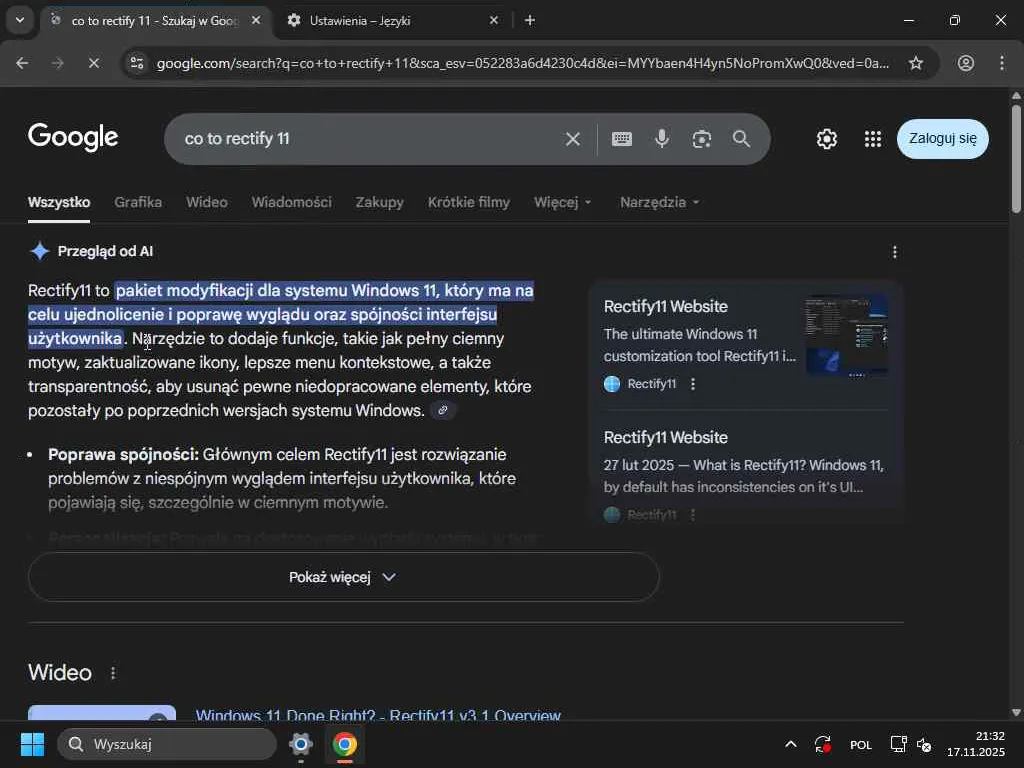The width and height of the screenshot is (1024, 768).
Task: Switch to the Wideo tab
Action: (206, 202)
